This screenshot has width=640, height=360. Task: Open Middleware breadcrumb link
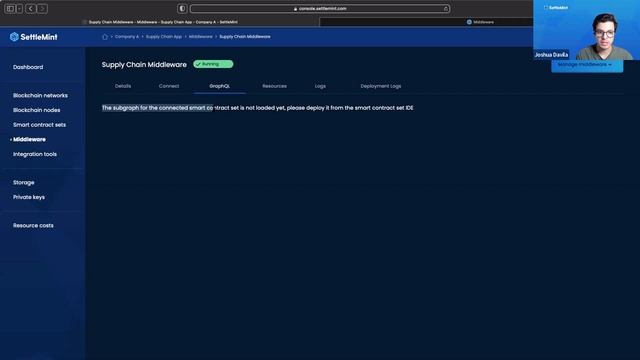(200, 37)
